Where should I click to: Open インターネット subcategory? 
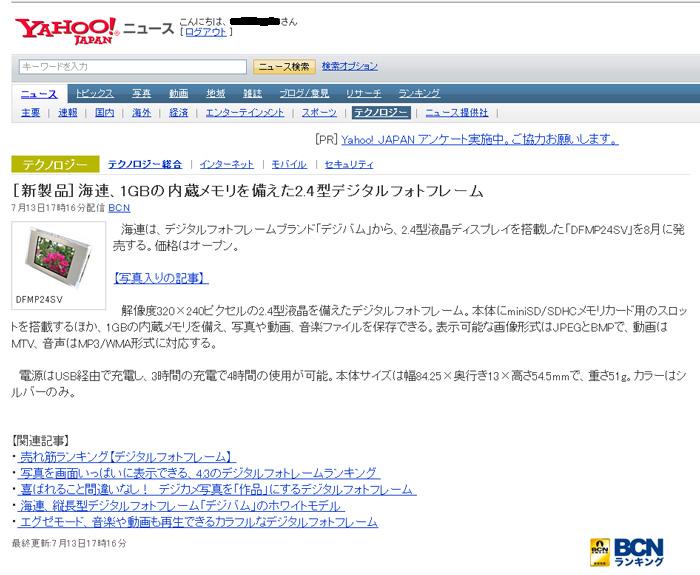coord(227,164)
